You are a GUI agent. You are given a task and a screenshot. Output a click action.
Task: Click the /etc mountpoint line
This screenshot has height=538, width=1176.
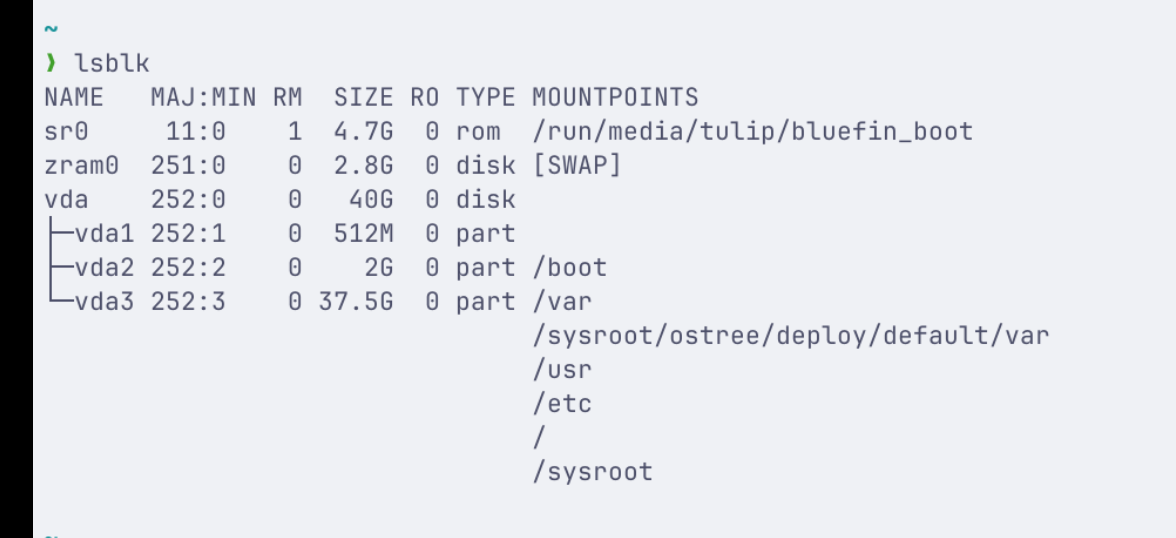coord(561,404)
